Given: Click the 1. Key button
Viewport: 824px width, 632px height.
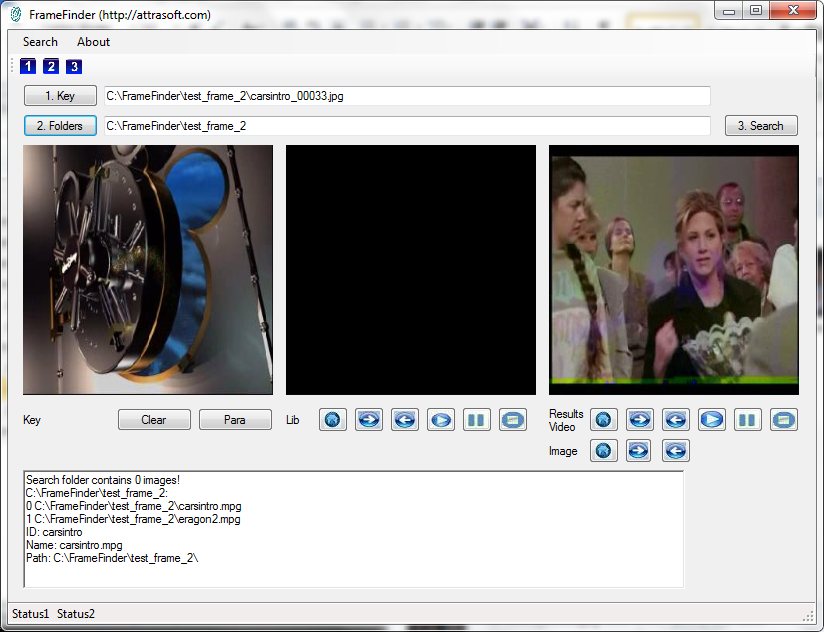Looking at the screenshot, I should coord(60,96).
